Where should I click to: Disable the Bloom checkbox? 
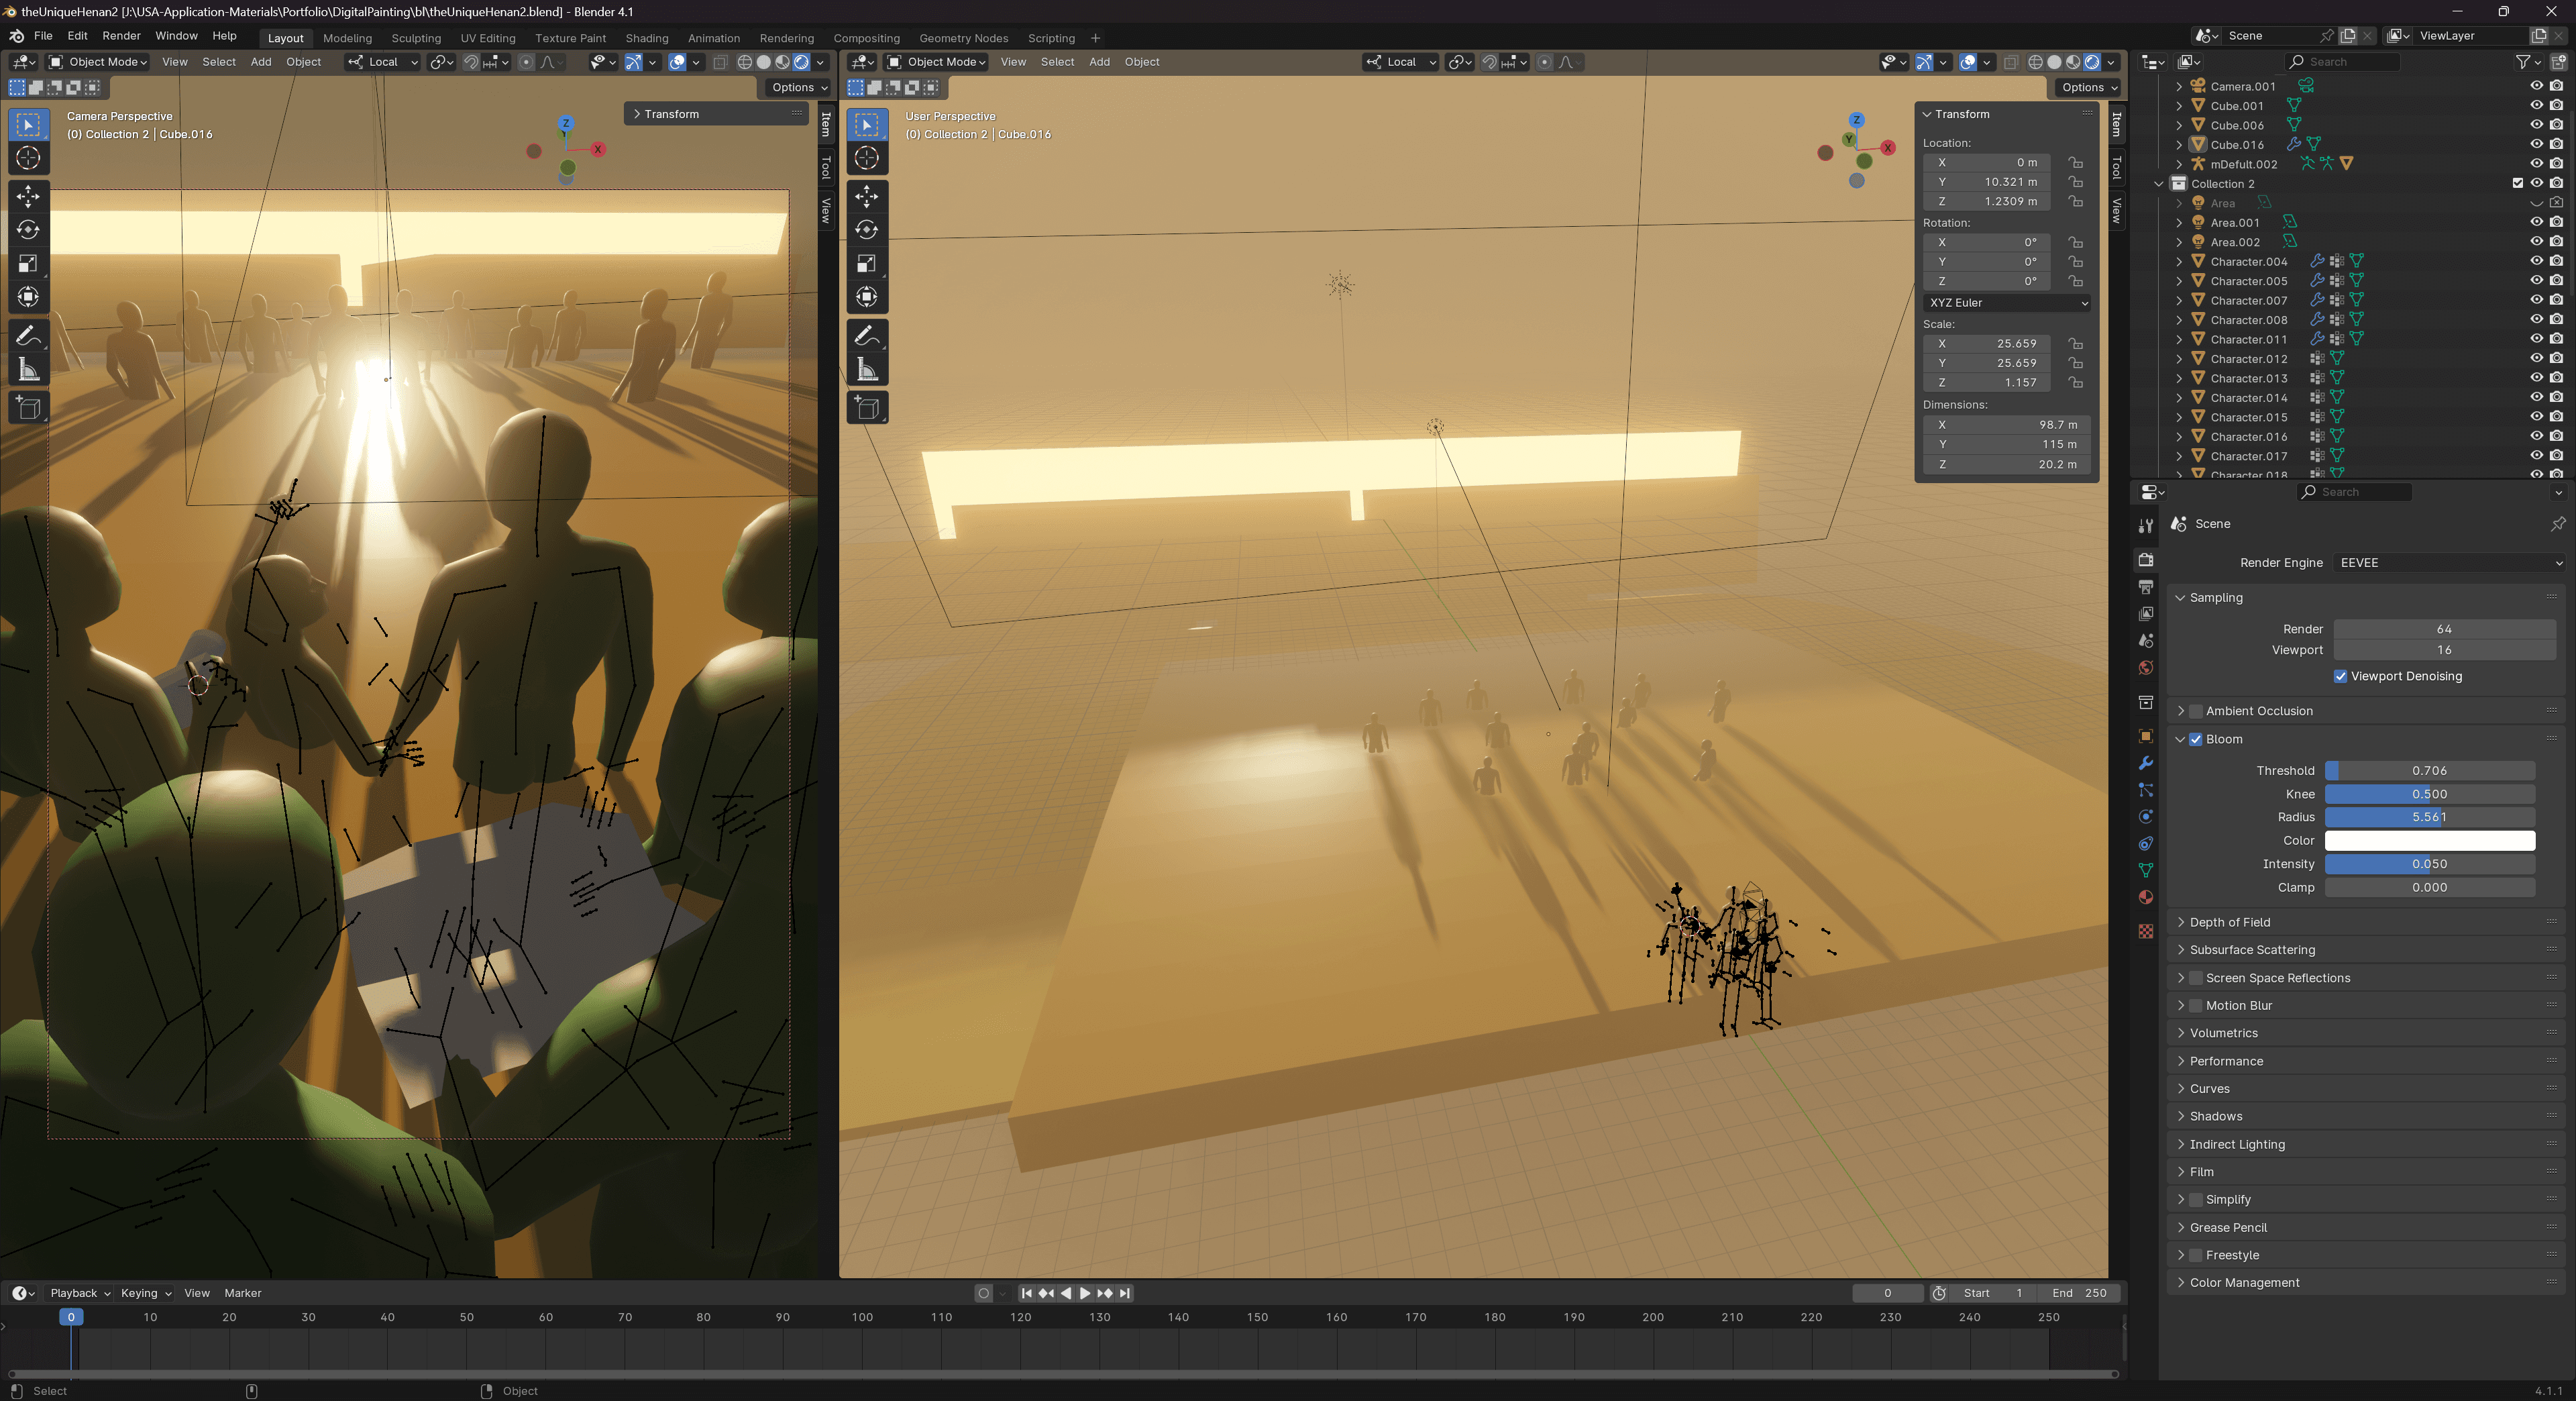click(x=2196, y=739)
